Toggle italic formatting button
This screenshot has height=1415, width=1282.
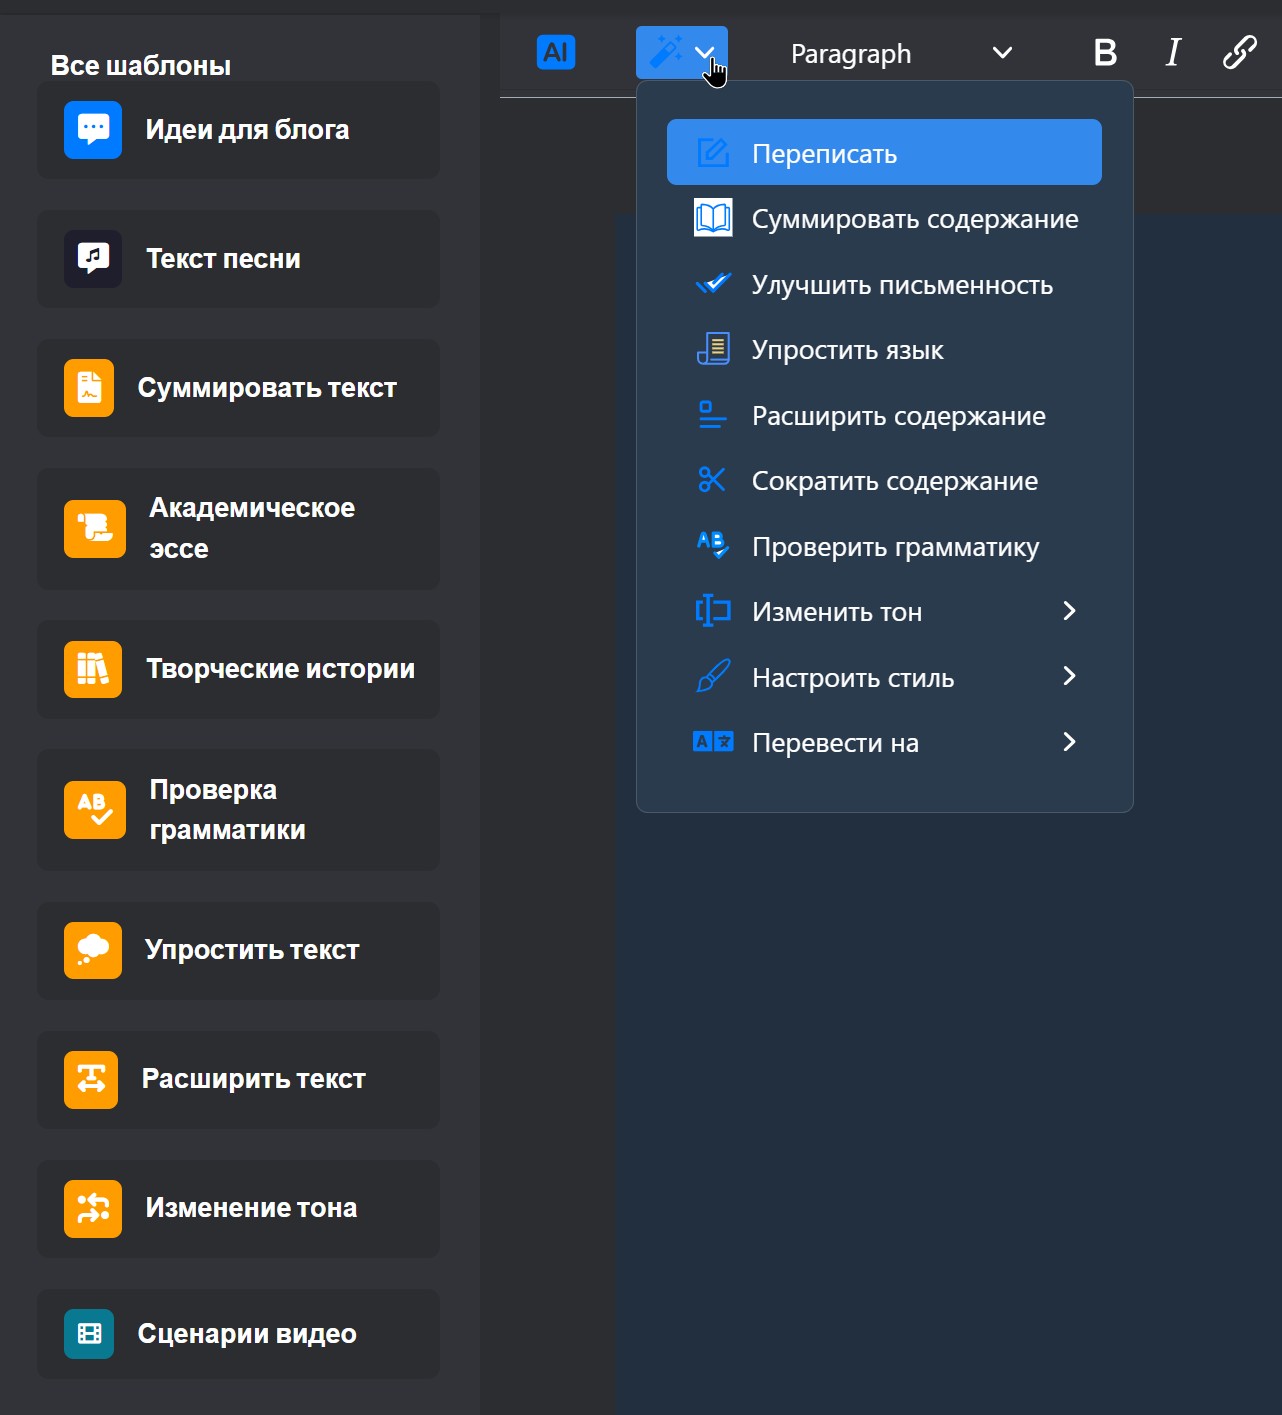[x=1173, y=52]
